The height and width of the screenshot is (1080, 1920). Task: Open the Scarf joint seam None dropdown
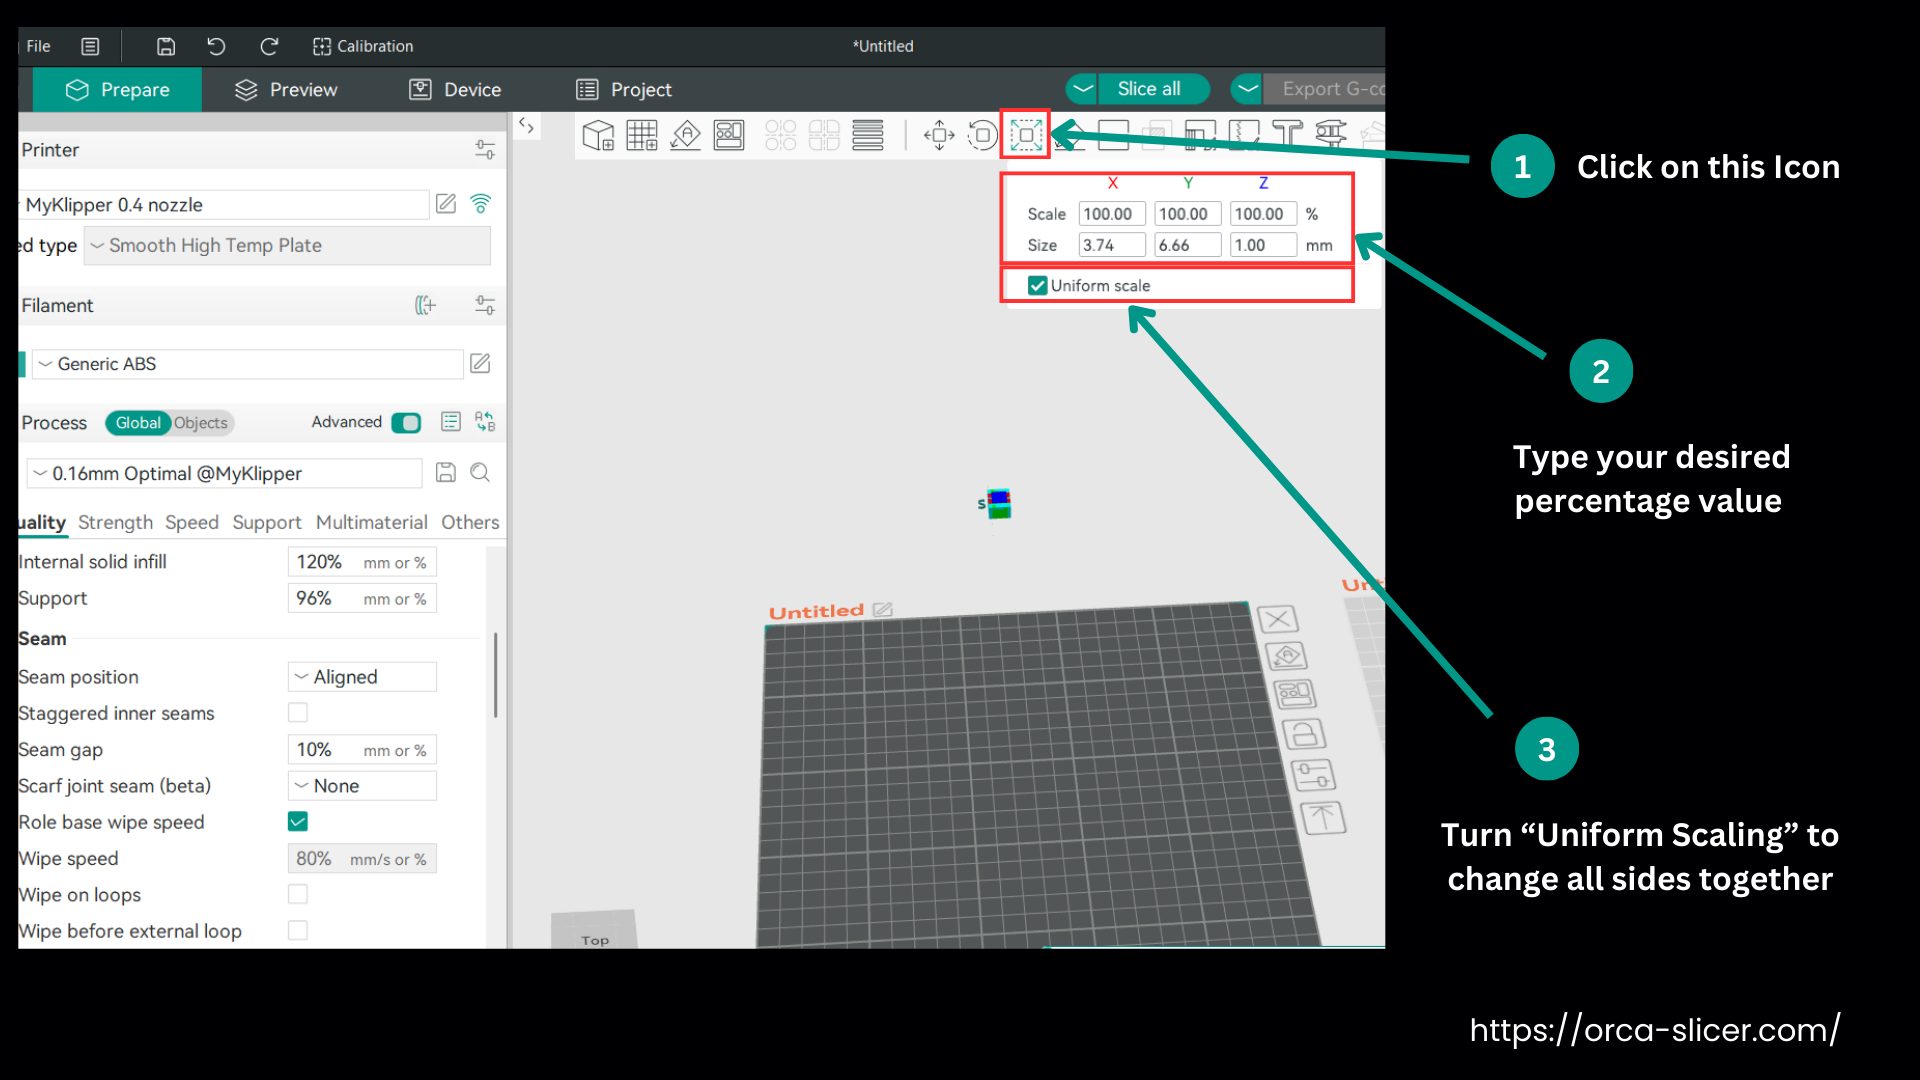click(x=362, y=786)
